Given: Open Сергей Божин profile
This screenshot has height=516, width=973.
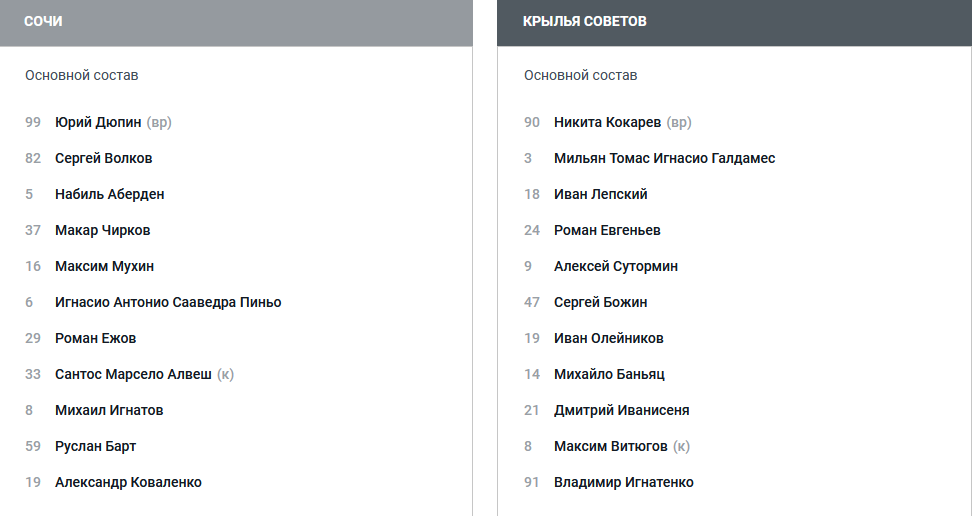Looking at the screenshot, I should coord(600,302).
